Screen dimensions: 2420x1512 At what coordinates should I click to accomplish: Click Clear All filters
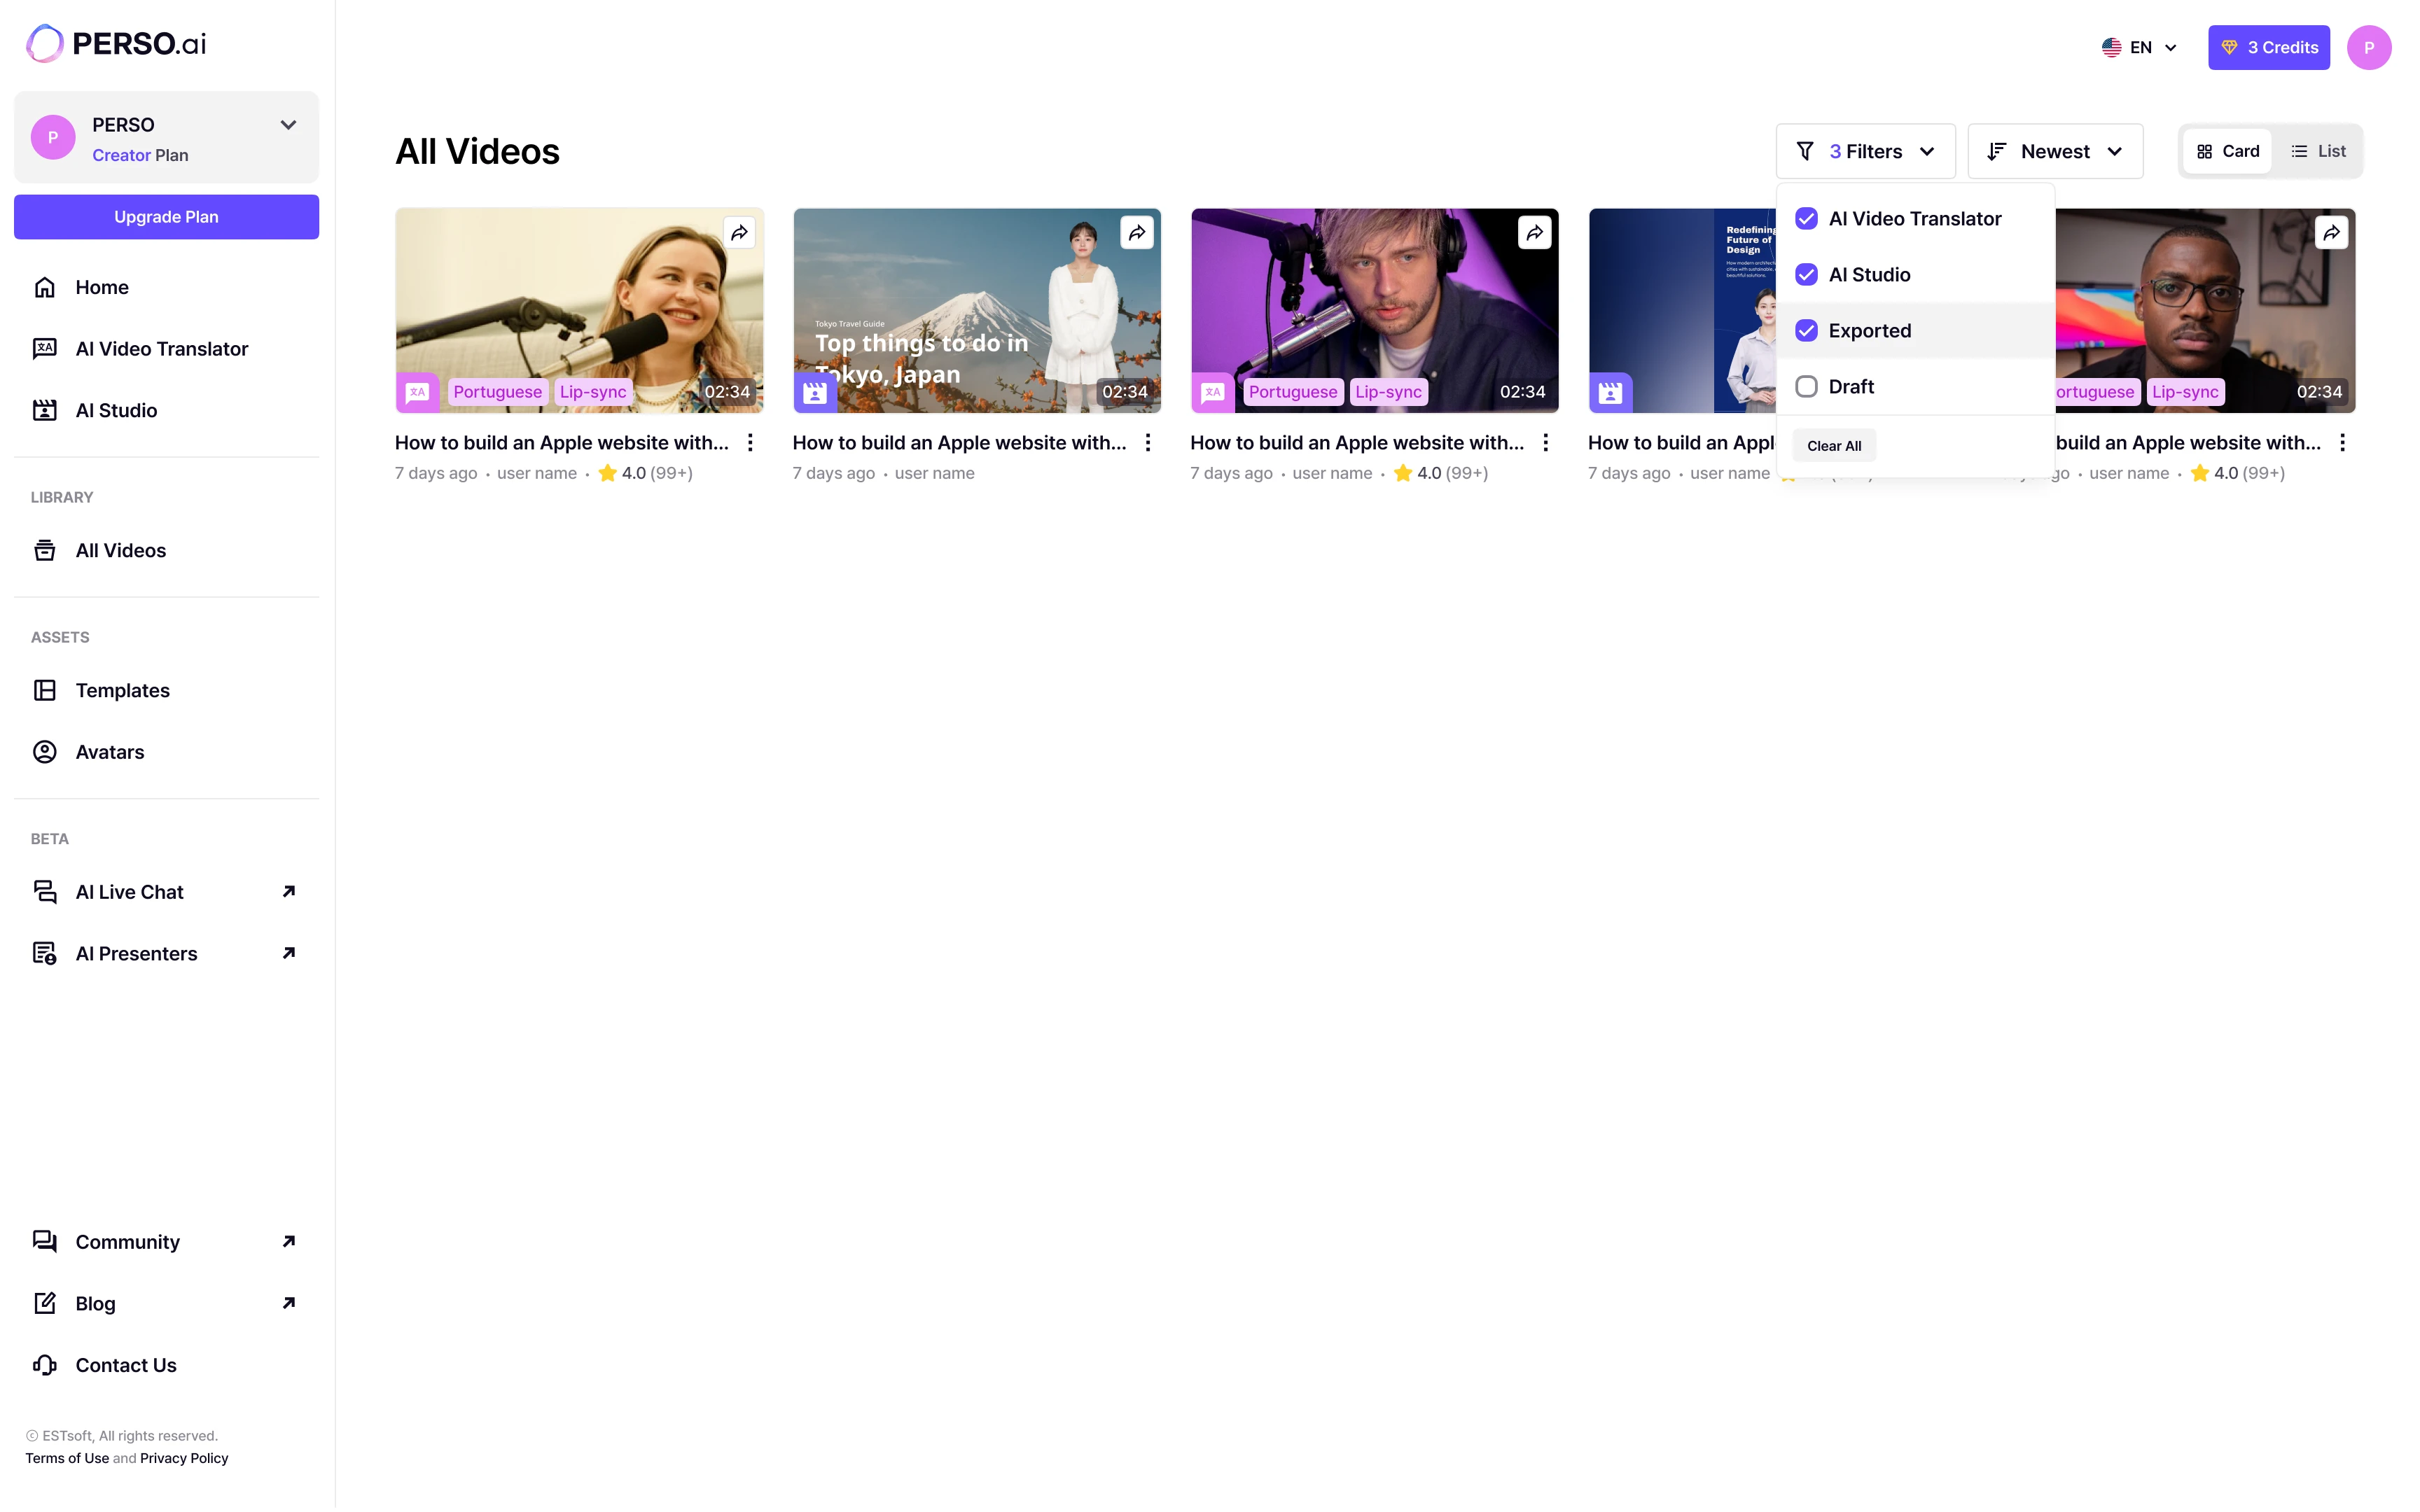point(1834,446)
